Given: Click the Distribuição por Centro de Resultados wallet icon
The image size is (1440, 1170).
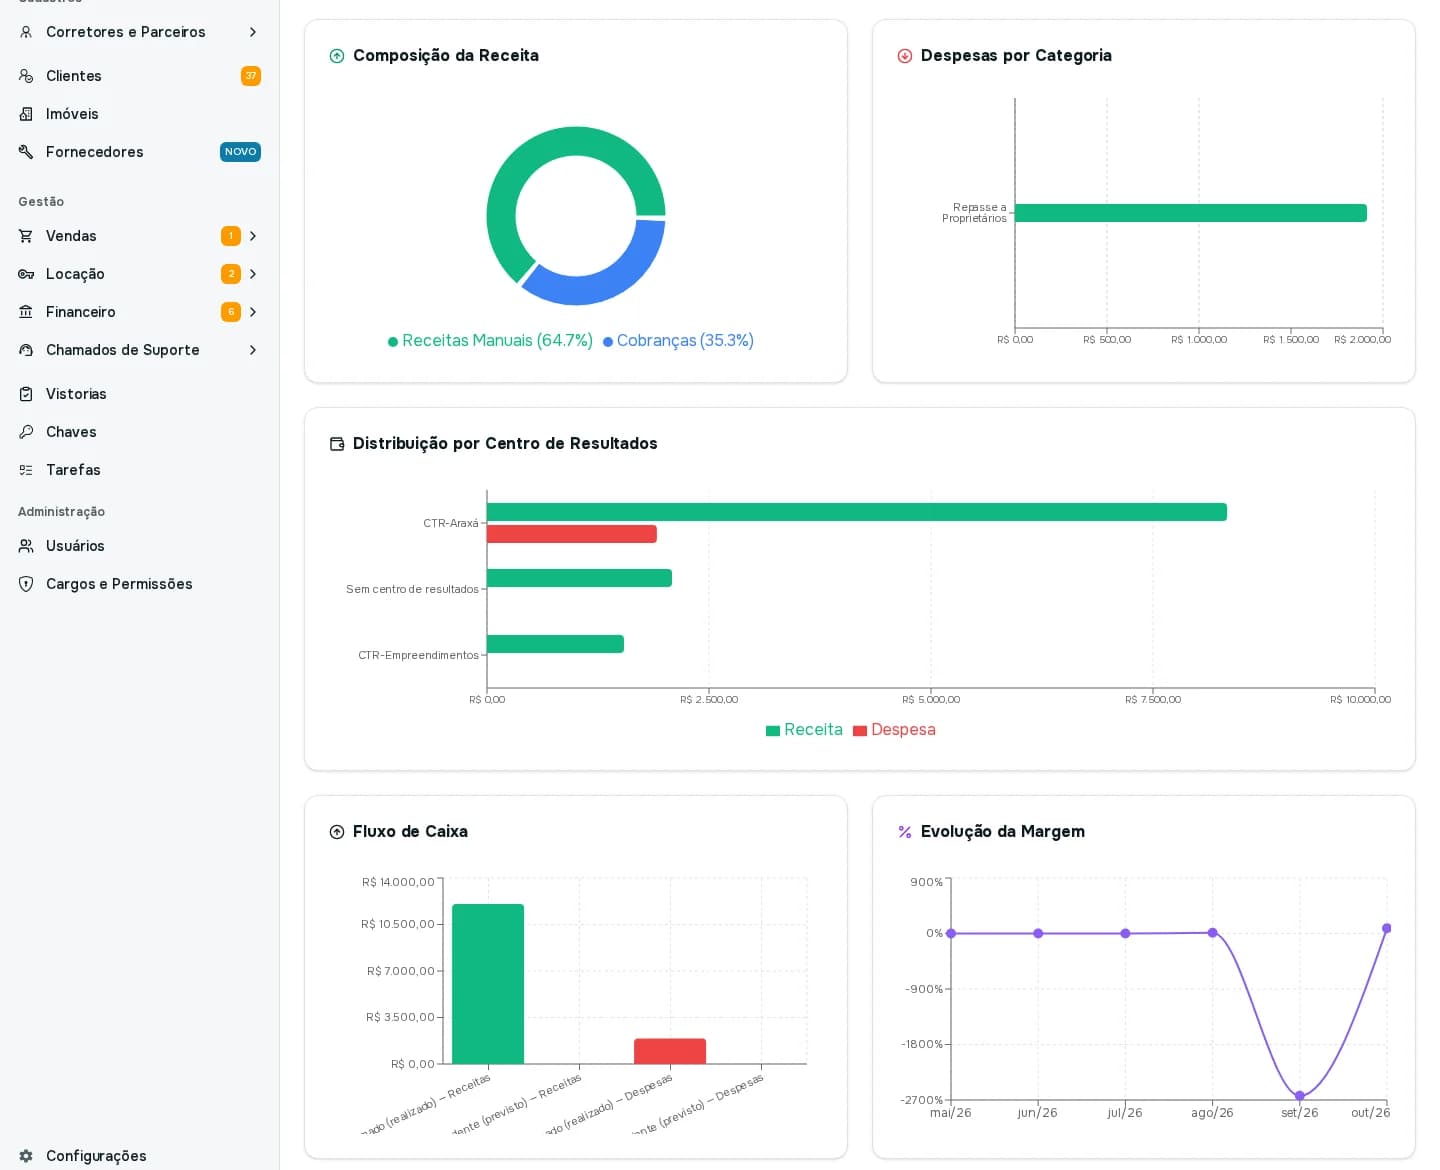Looking at the screenshot, I should pos(337,444).
